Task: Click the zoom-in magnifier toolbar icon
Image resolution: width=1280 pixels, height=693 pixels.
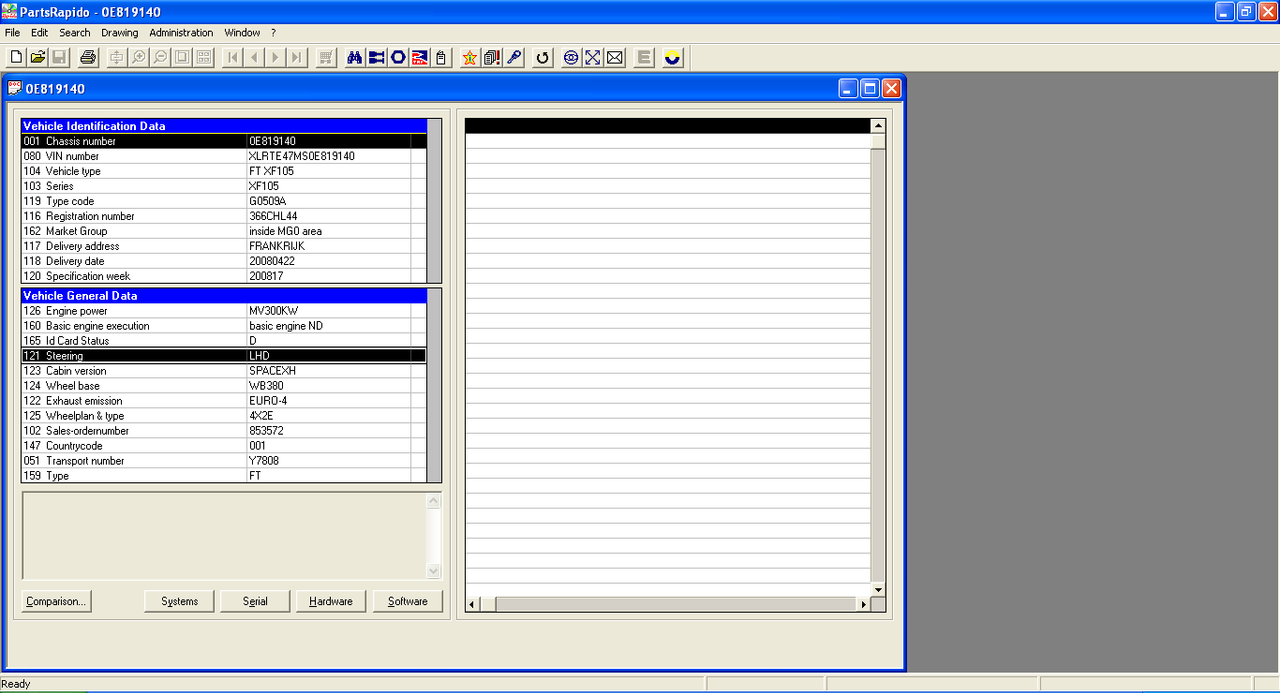Action: pos(139,58)
